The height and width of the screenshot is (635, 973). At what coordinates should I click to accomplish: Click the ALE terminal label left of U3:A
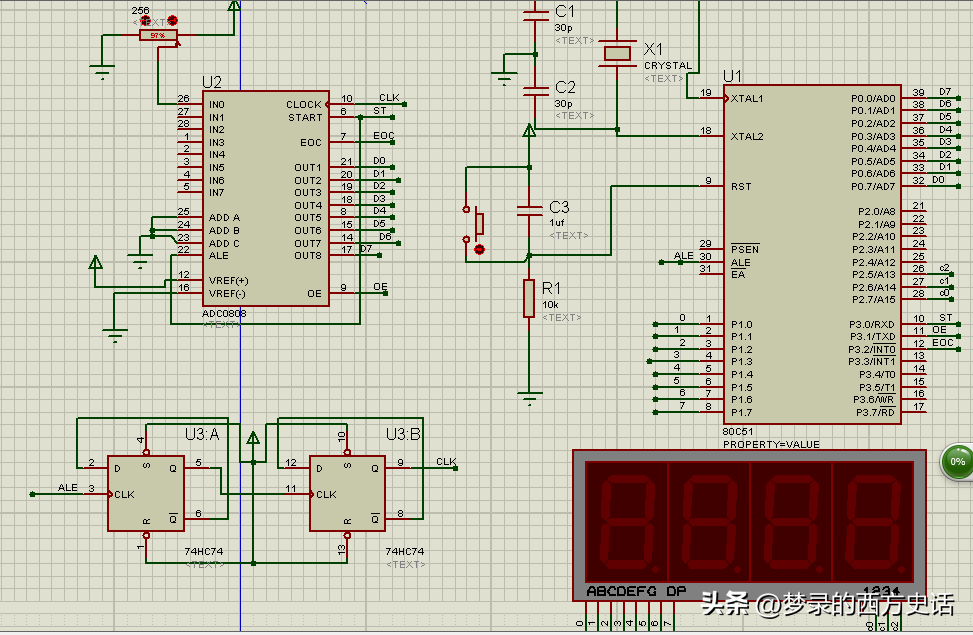click(68, 487)
